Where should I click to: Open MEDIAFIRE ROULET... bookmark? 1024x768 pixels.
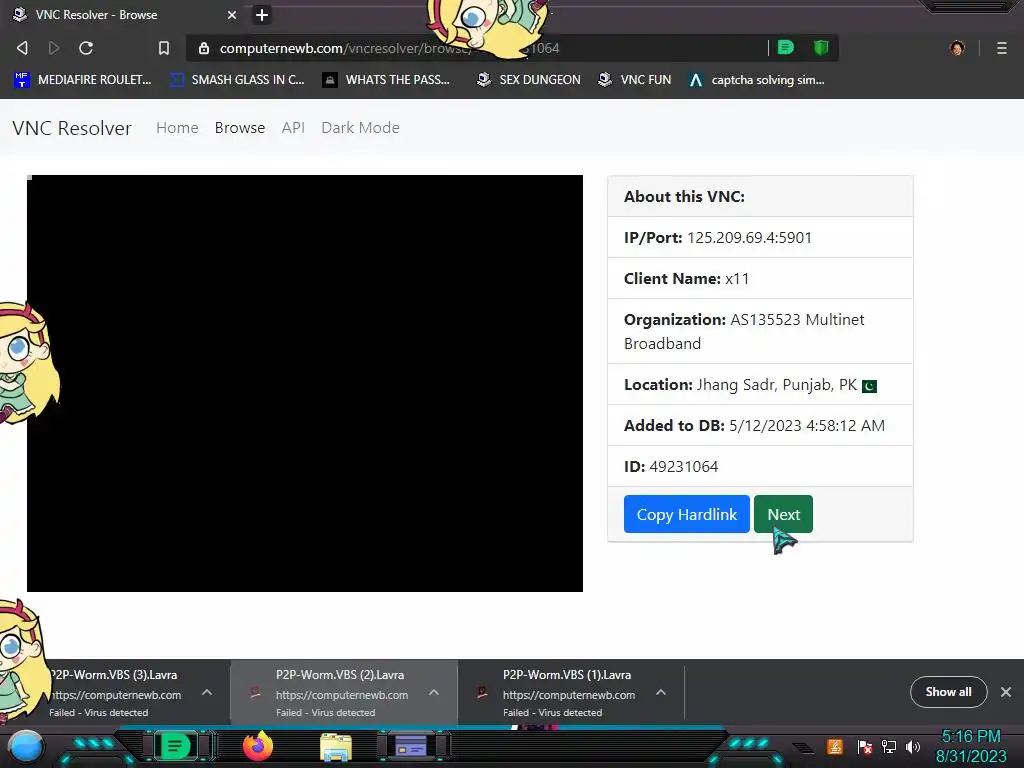(82, 80)
